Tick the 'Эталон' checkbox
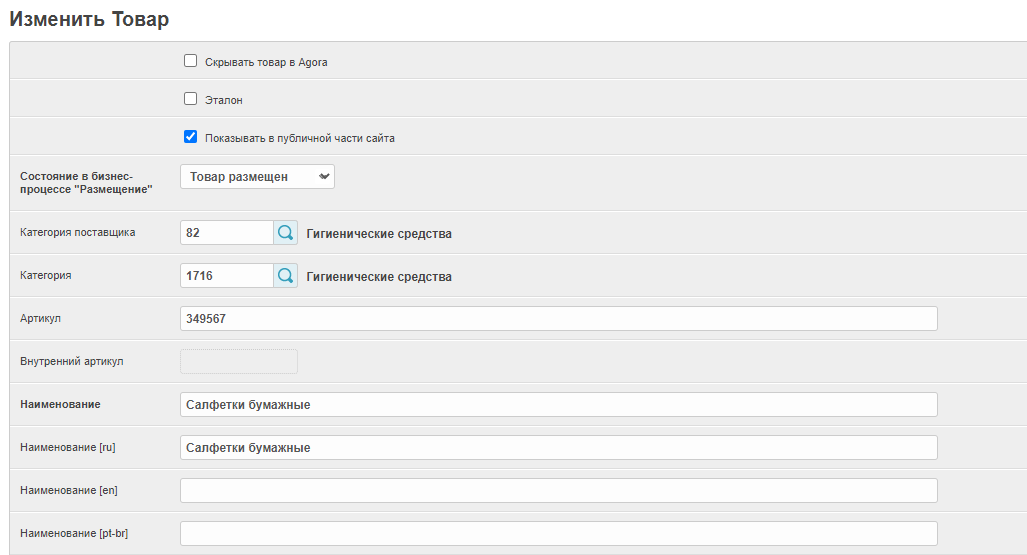The height and width of the screenshot is (555, 1027). [x=191, y=99]
